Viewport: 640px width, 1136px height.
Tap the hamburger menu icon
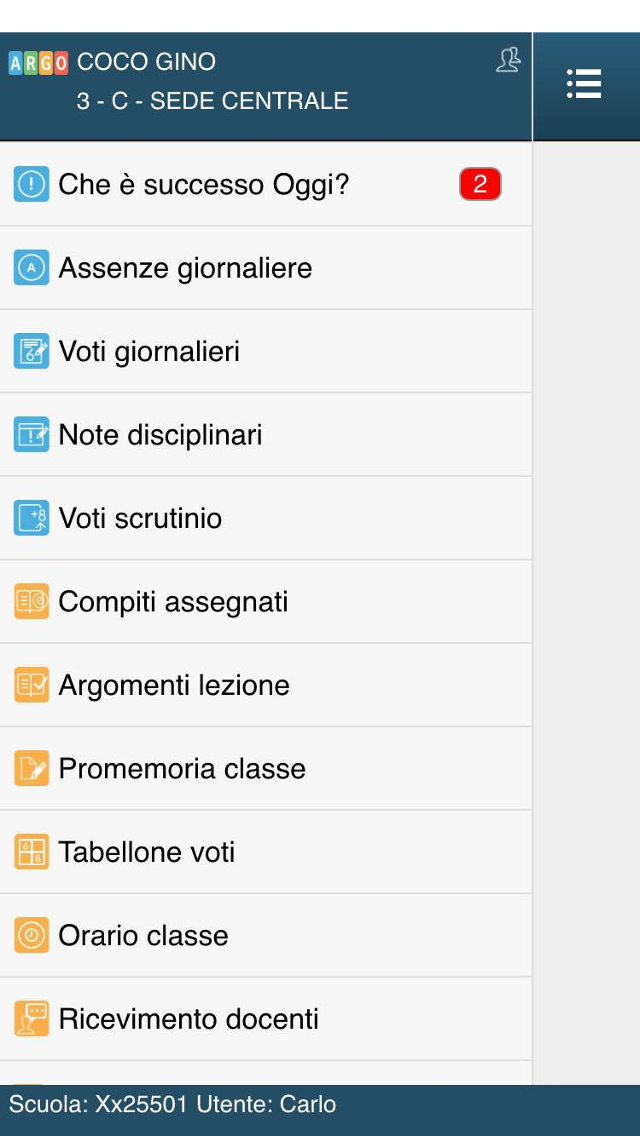pyautogui.click(x=584, y=84)
